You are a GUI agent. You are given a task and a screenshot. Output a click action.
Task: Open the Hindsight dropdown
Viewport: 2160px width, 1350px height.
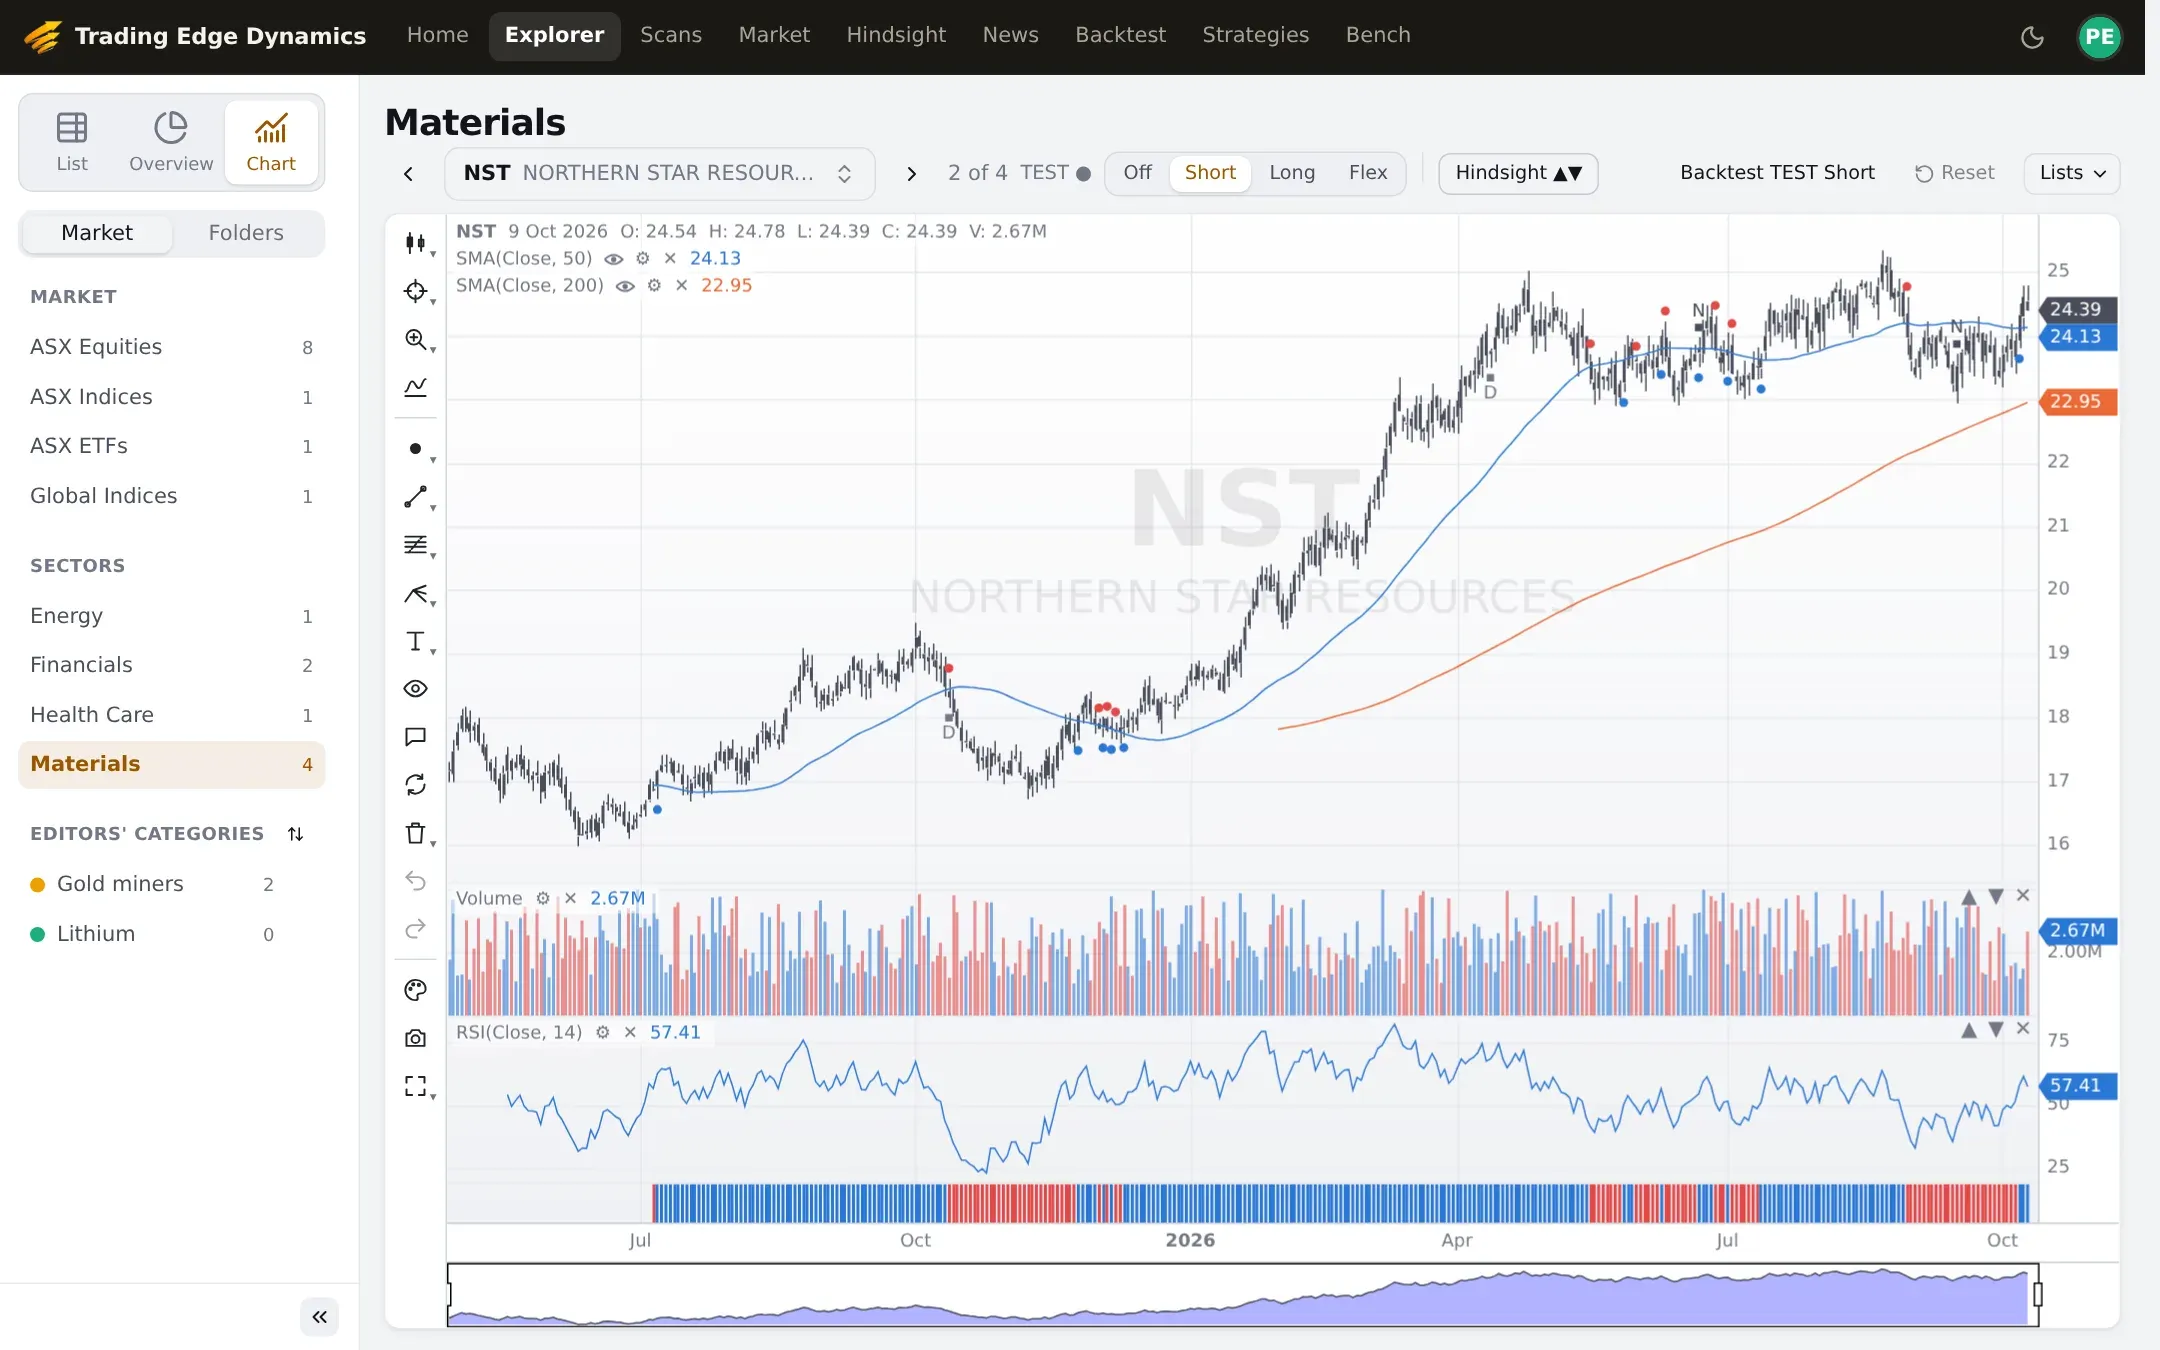(x=1518, y=173)
